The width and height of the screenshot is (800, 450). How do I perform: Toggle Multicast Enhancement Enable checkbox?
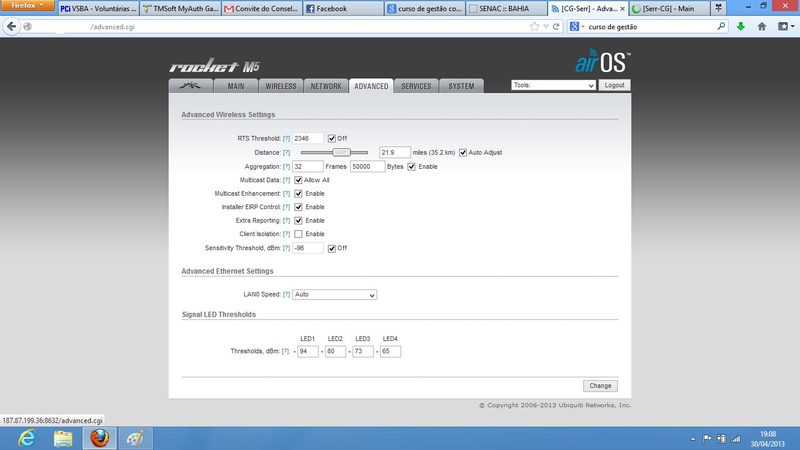(x=298, y=193)
